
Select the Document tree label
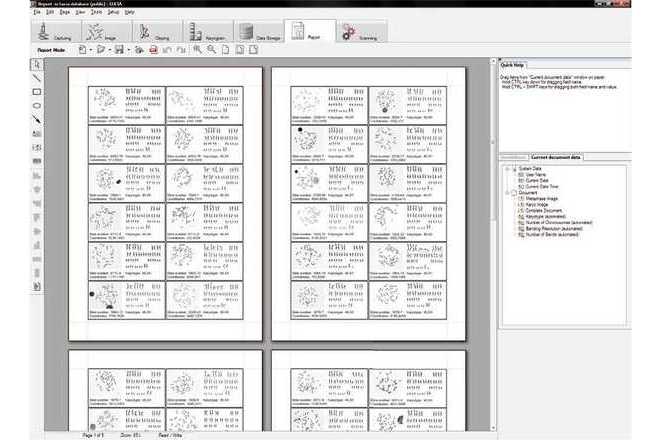(528, 192)
